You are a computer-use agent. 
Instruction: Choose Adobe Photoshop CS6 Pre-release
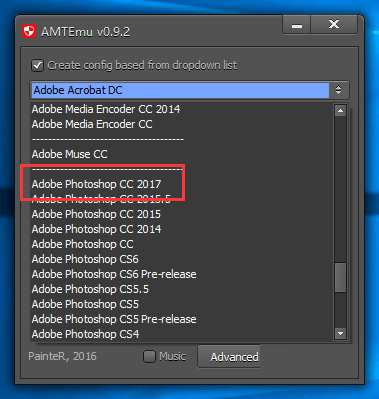tap(114, 274)
